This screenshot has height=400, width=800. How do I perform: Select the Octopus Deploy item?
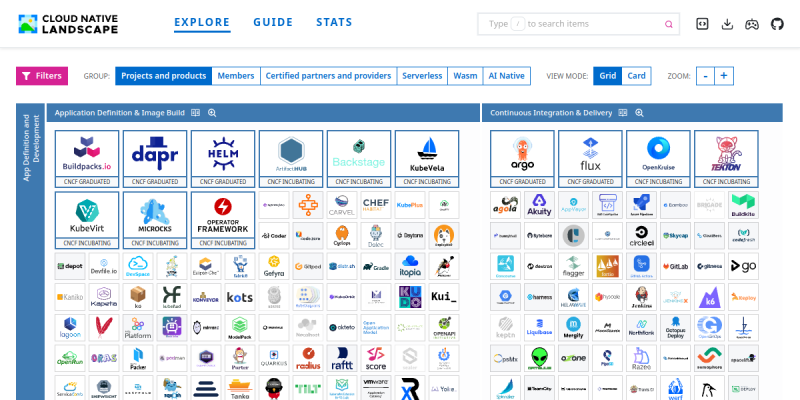pos(676,328)
